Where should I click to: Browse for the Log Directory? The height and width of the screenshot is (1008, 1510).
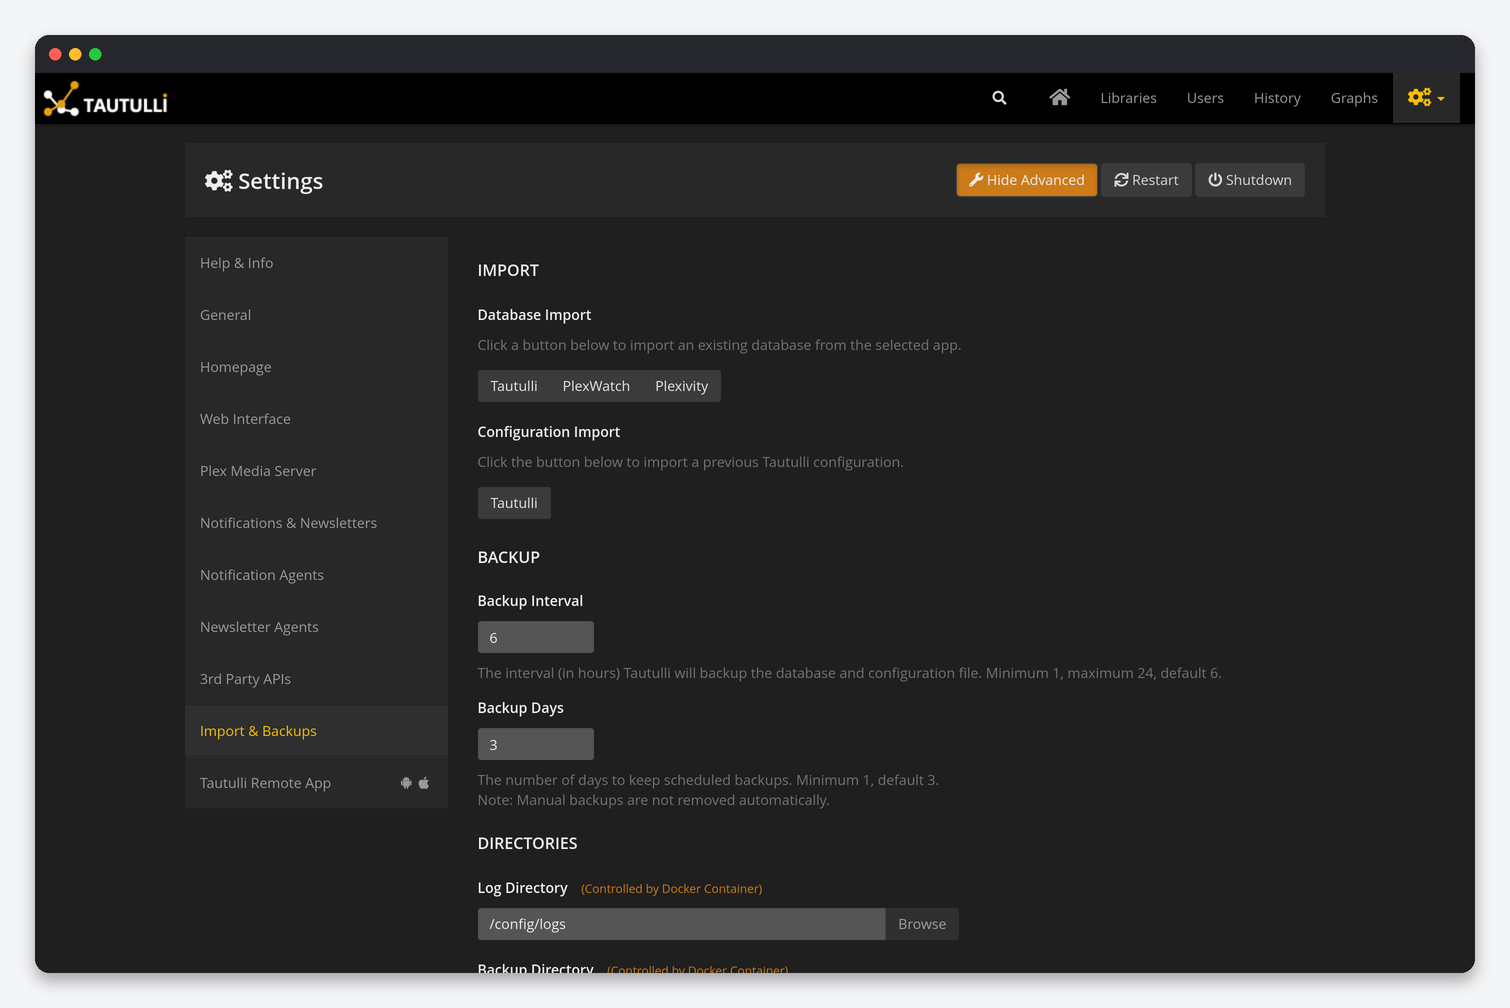point(922,924)
